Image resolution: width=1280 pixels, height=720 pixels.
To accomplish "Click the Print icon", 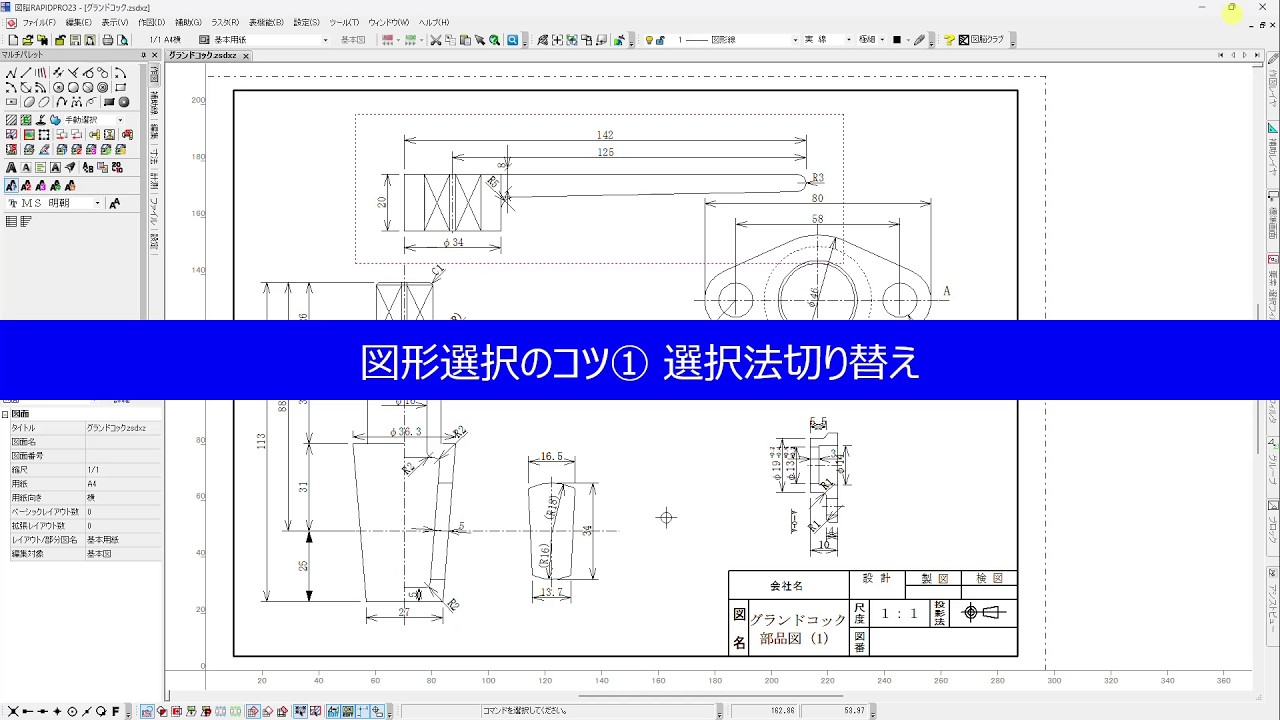I will [x=107, y=40].
